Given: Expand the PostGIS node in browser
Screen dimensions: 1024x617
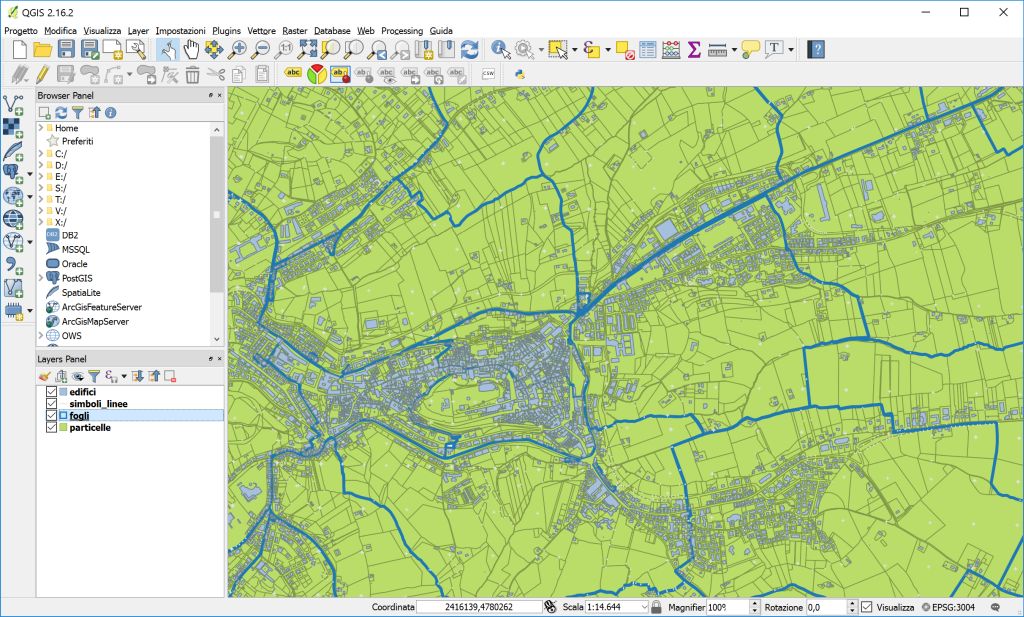Looking at the screenshot, I should click(41, 278).
